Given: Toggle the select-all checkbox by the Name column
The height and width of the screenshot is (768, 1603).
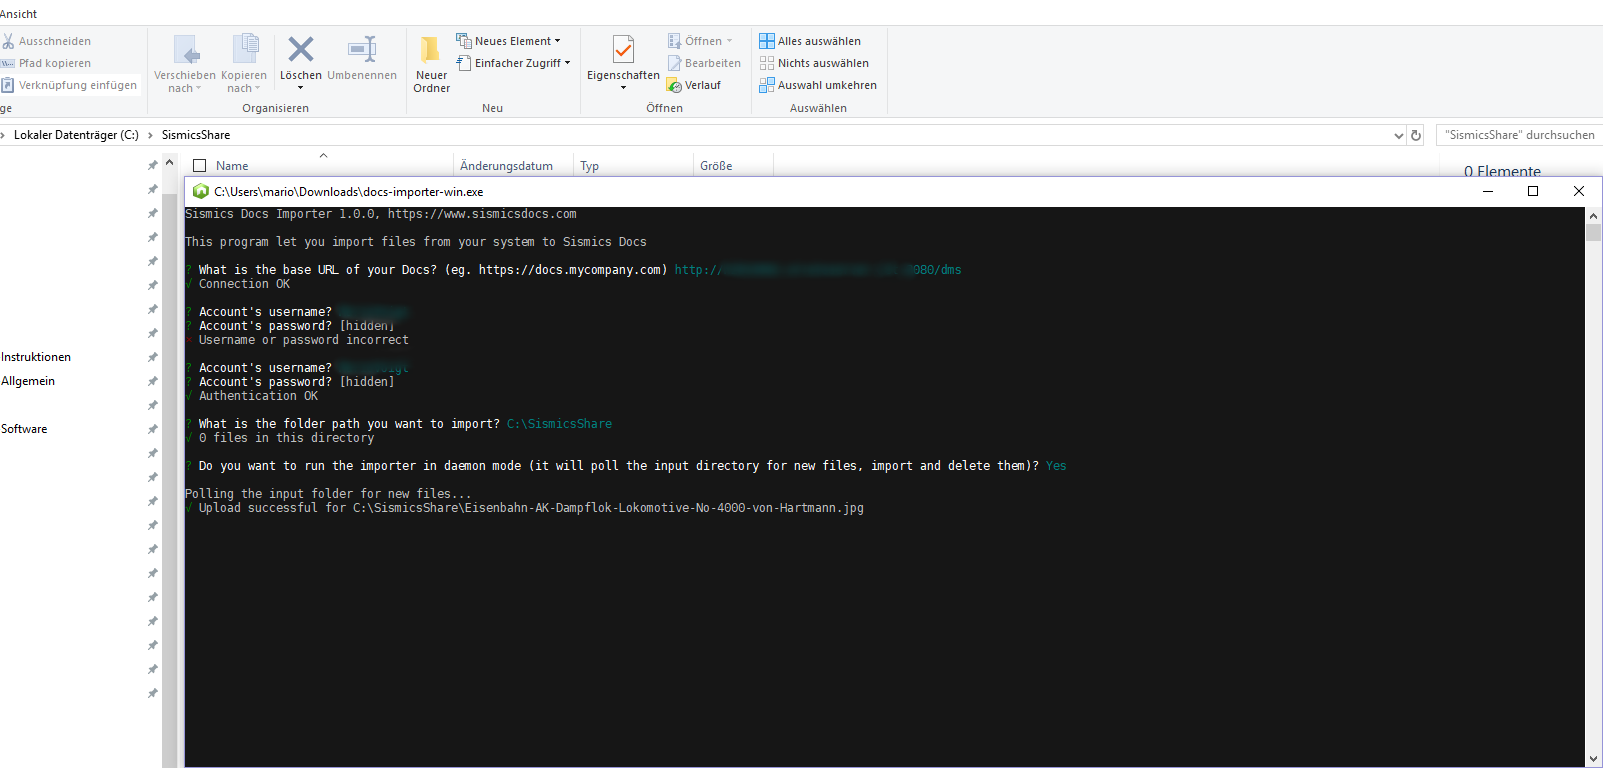Looking at the screenshot, I should click(199, 166).
